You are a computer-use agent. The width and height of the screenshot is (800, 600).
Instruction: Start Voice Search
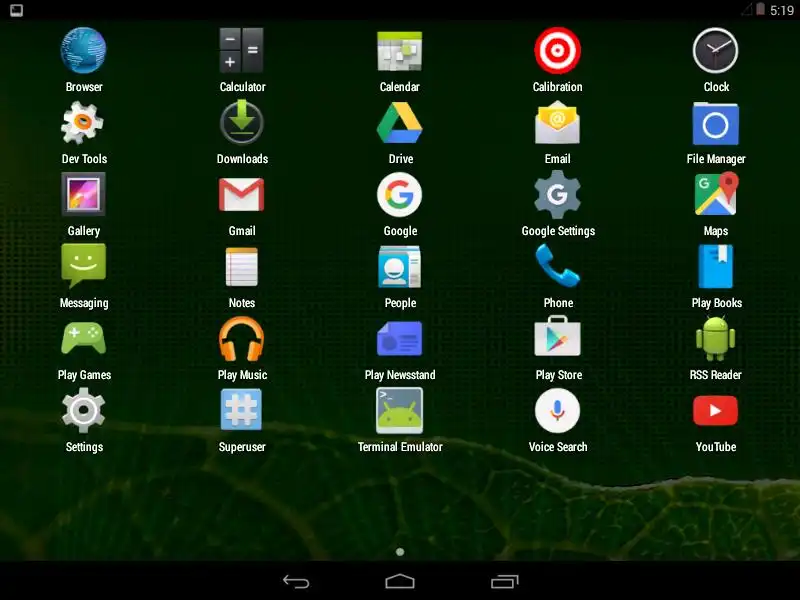pos(557,411)
